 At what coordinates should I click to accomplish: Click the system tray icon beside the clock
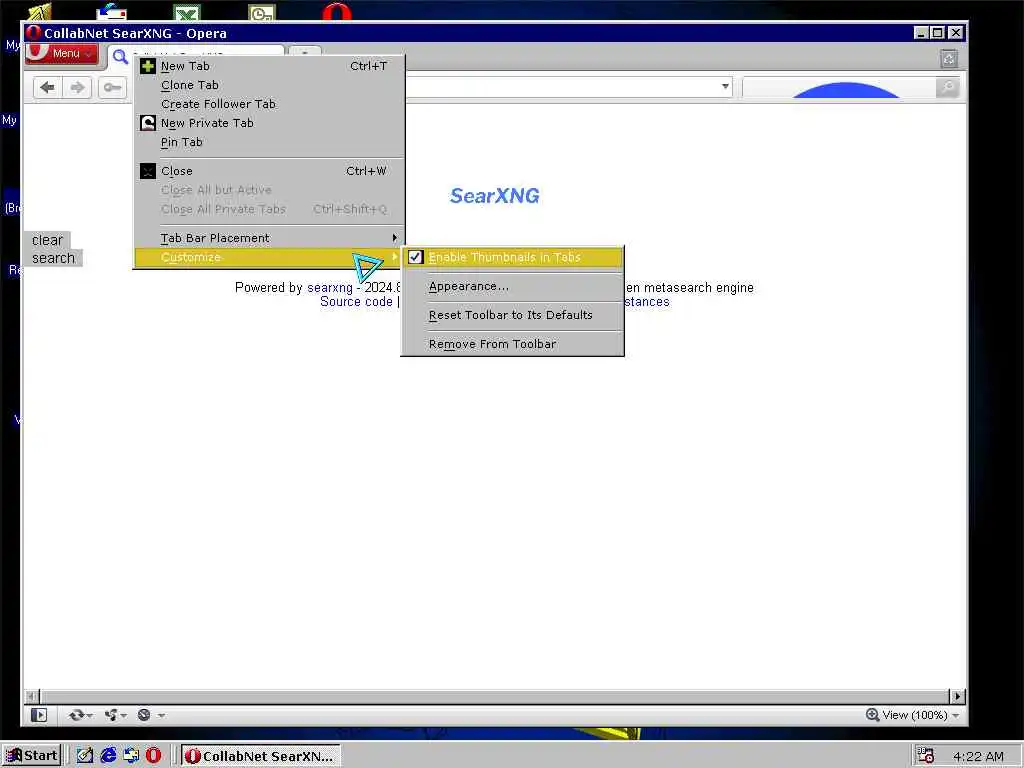pyautogui.click(x=925, y=756)
